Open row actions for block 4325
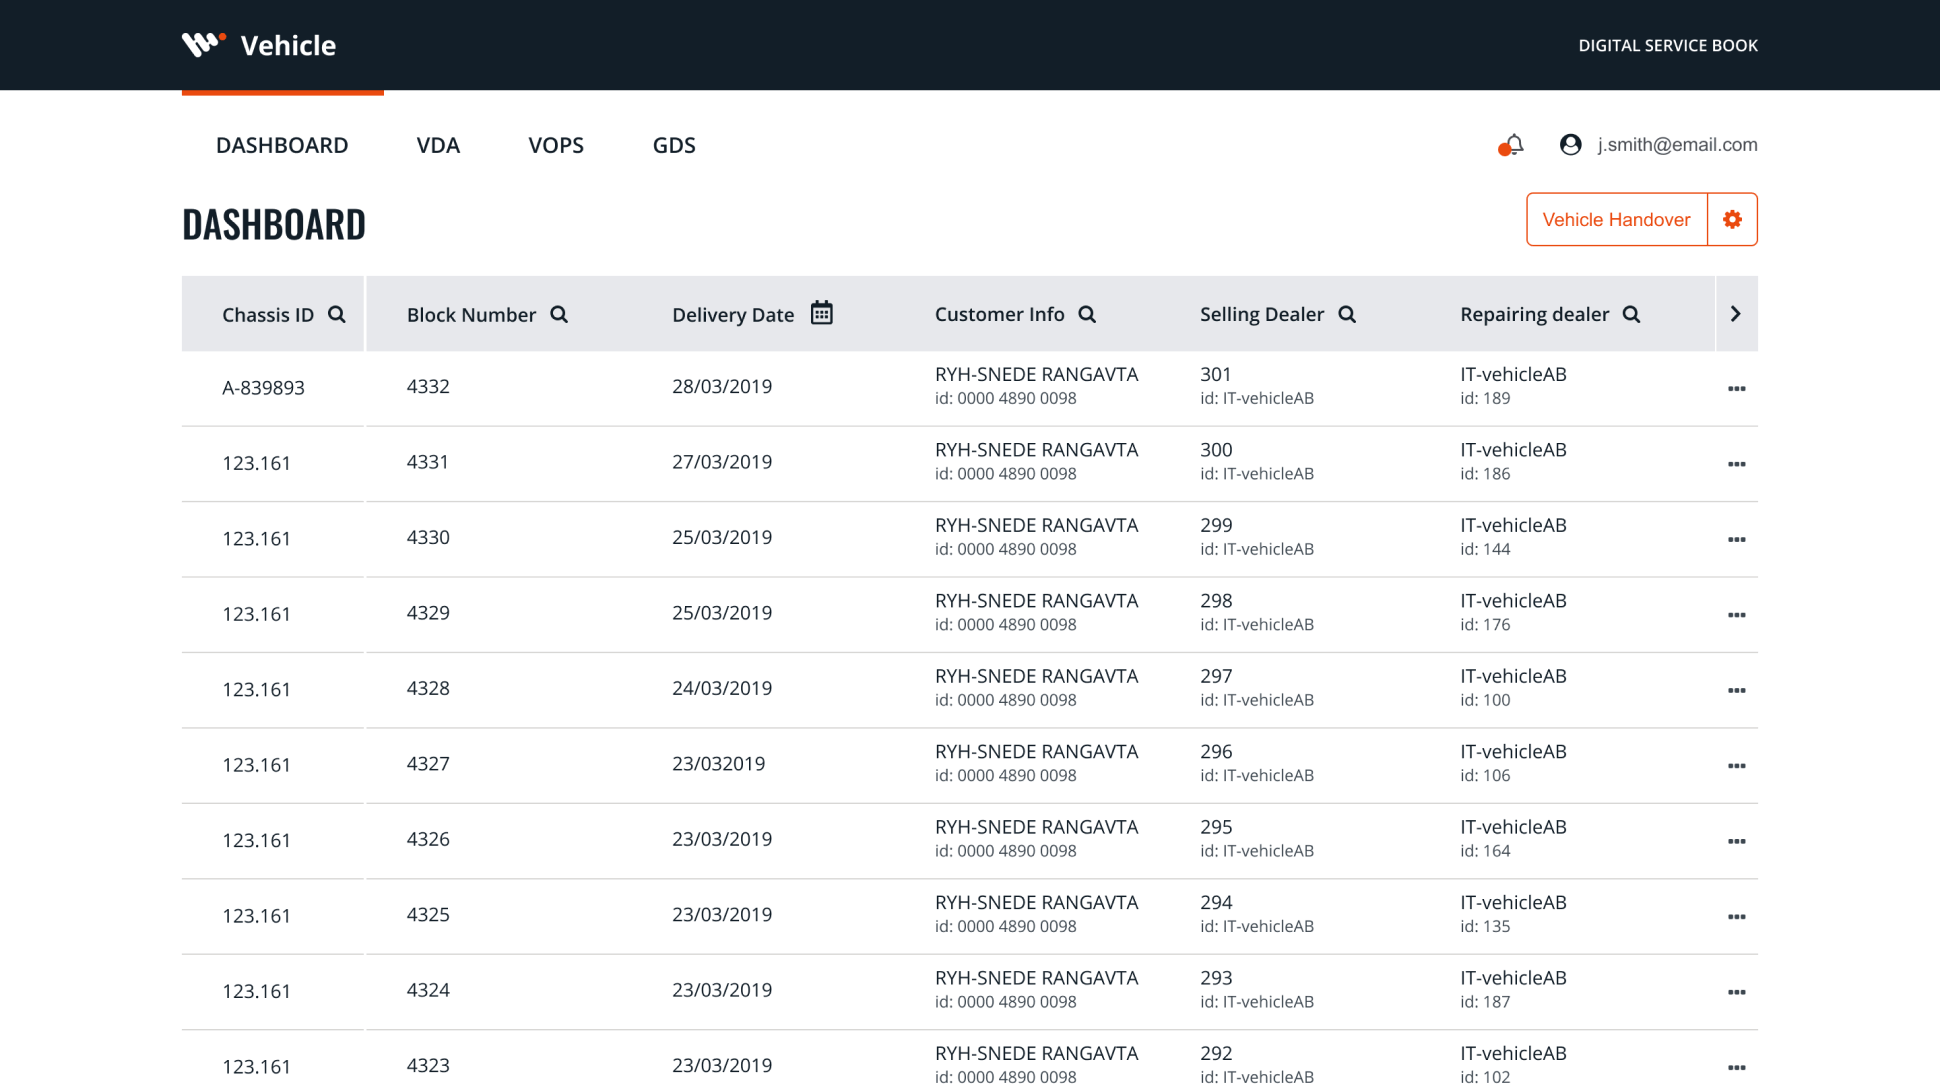The height and width of the screenshot is (1090, 1940). pos(1736,917)
